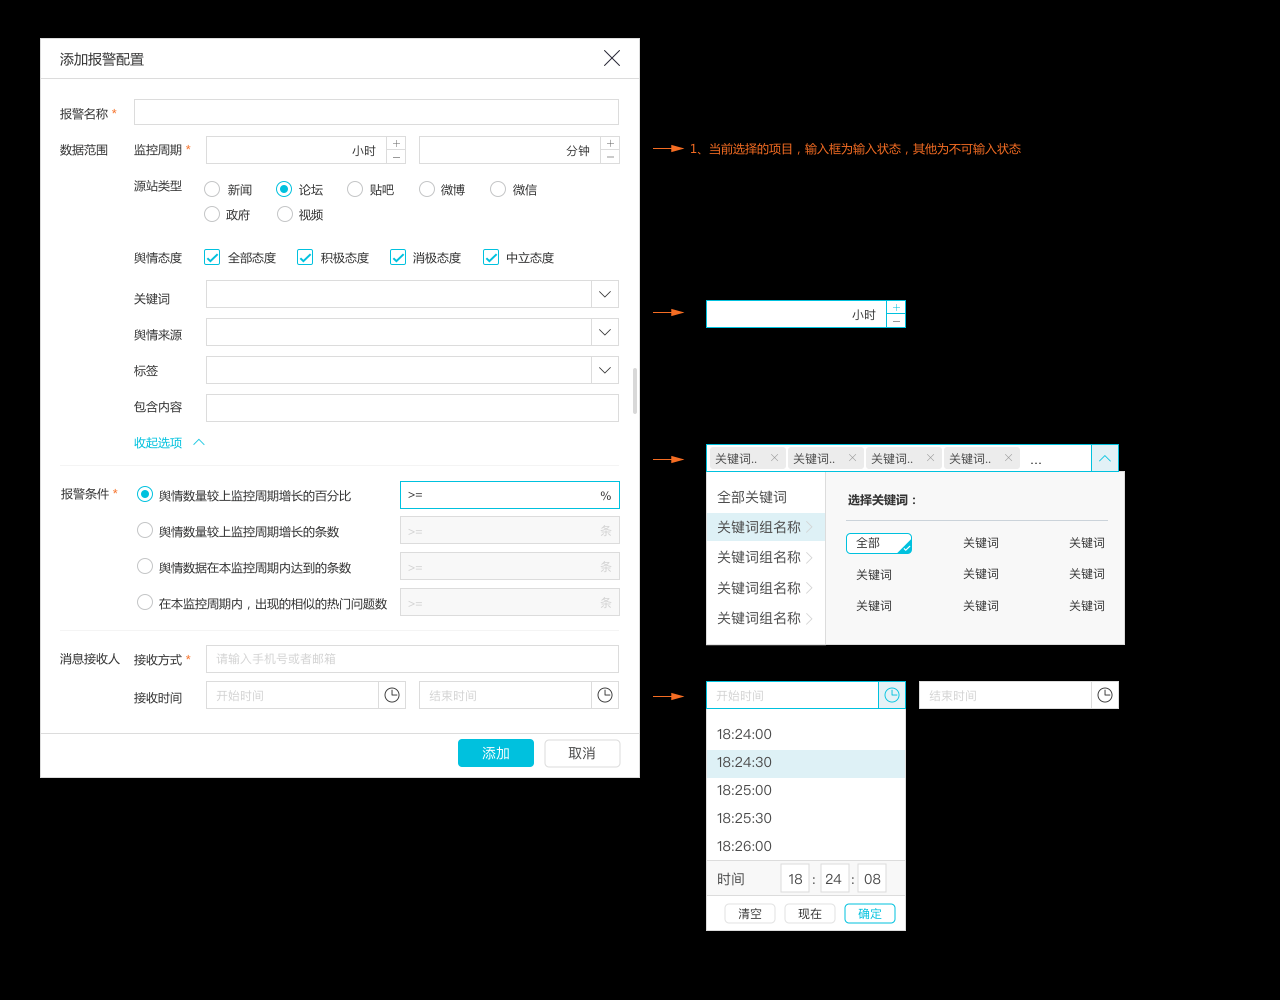Viewport: 1280px width, 1000px height.
Task: Close the 添加报警配置 dialog
Action: tap(612, 58)
